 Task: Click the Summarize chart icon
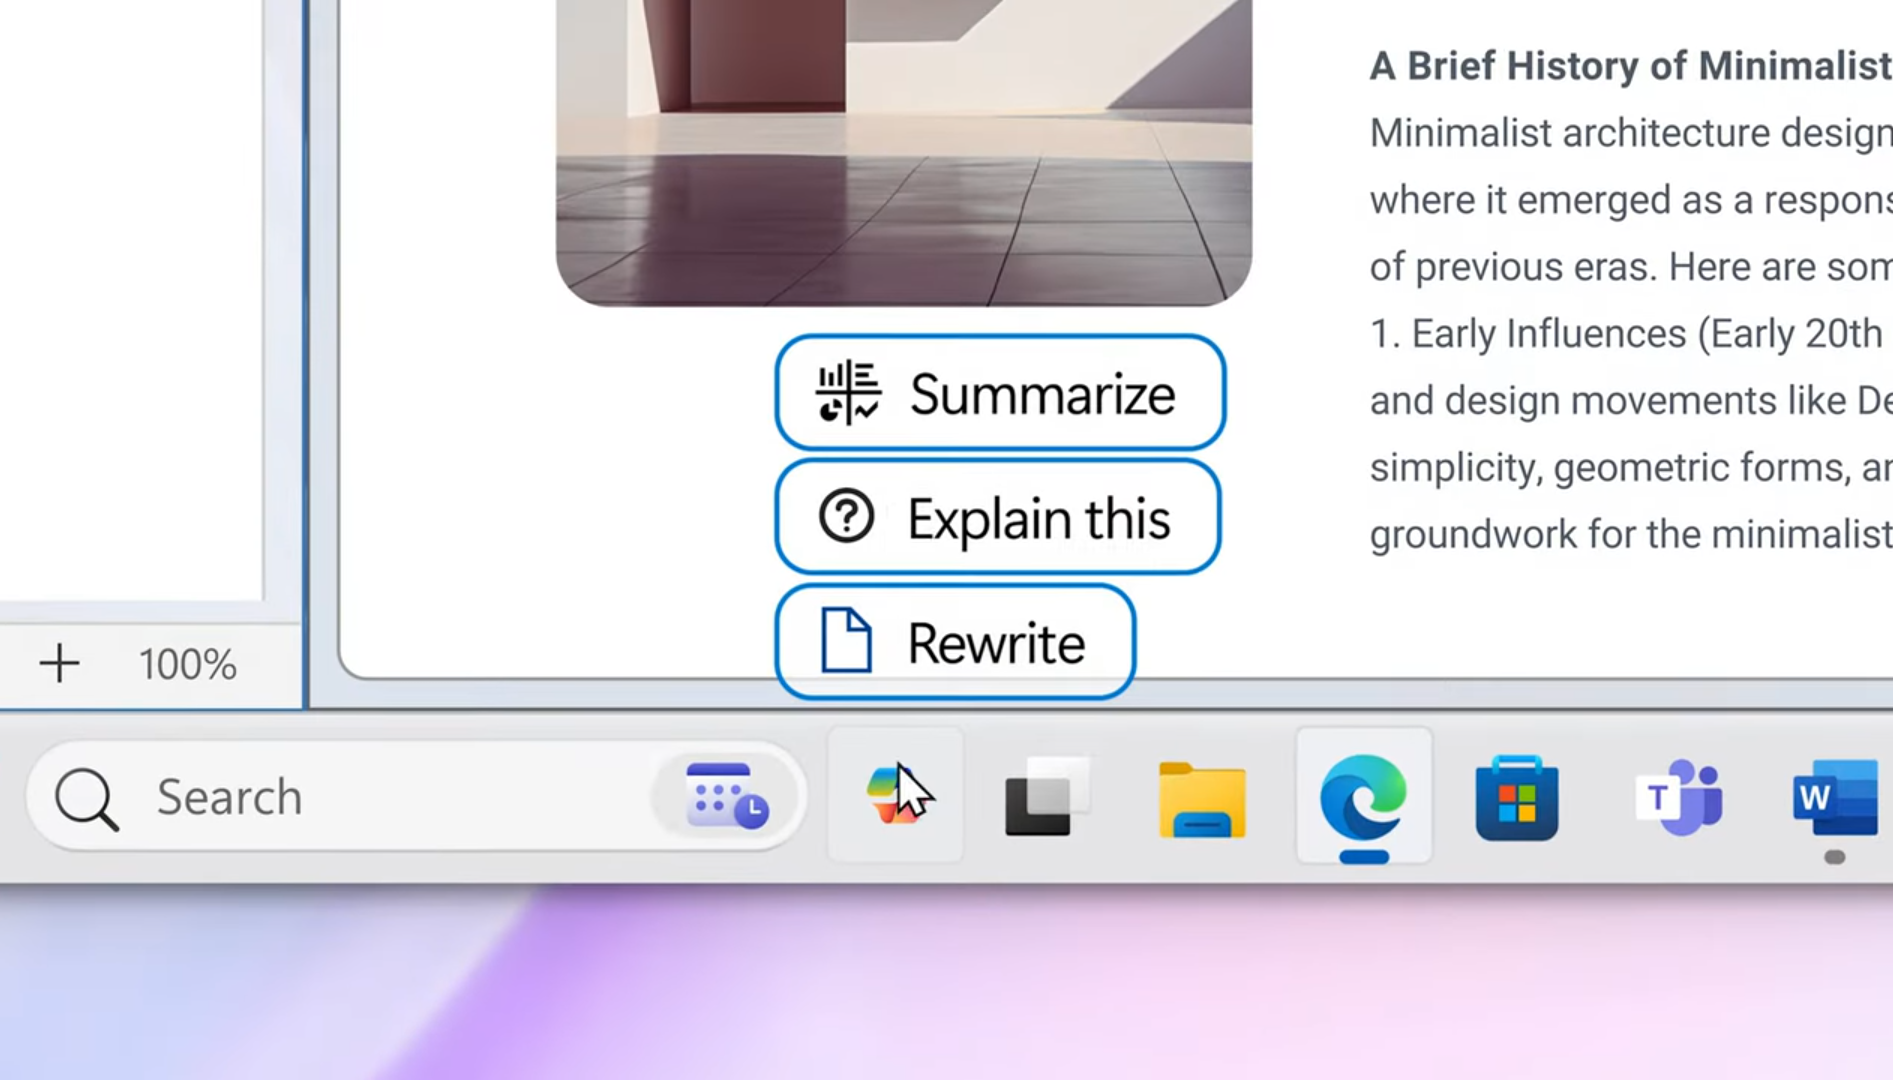[848, 392]
